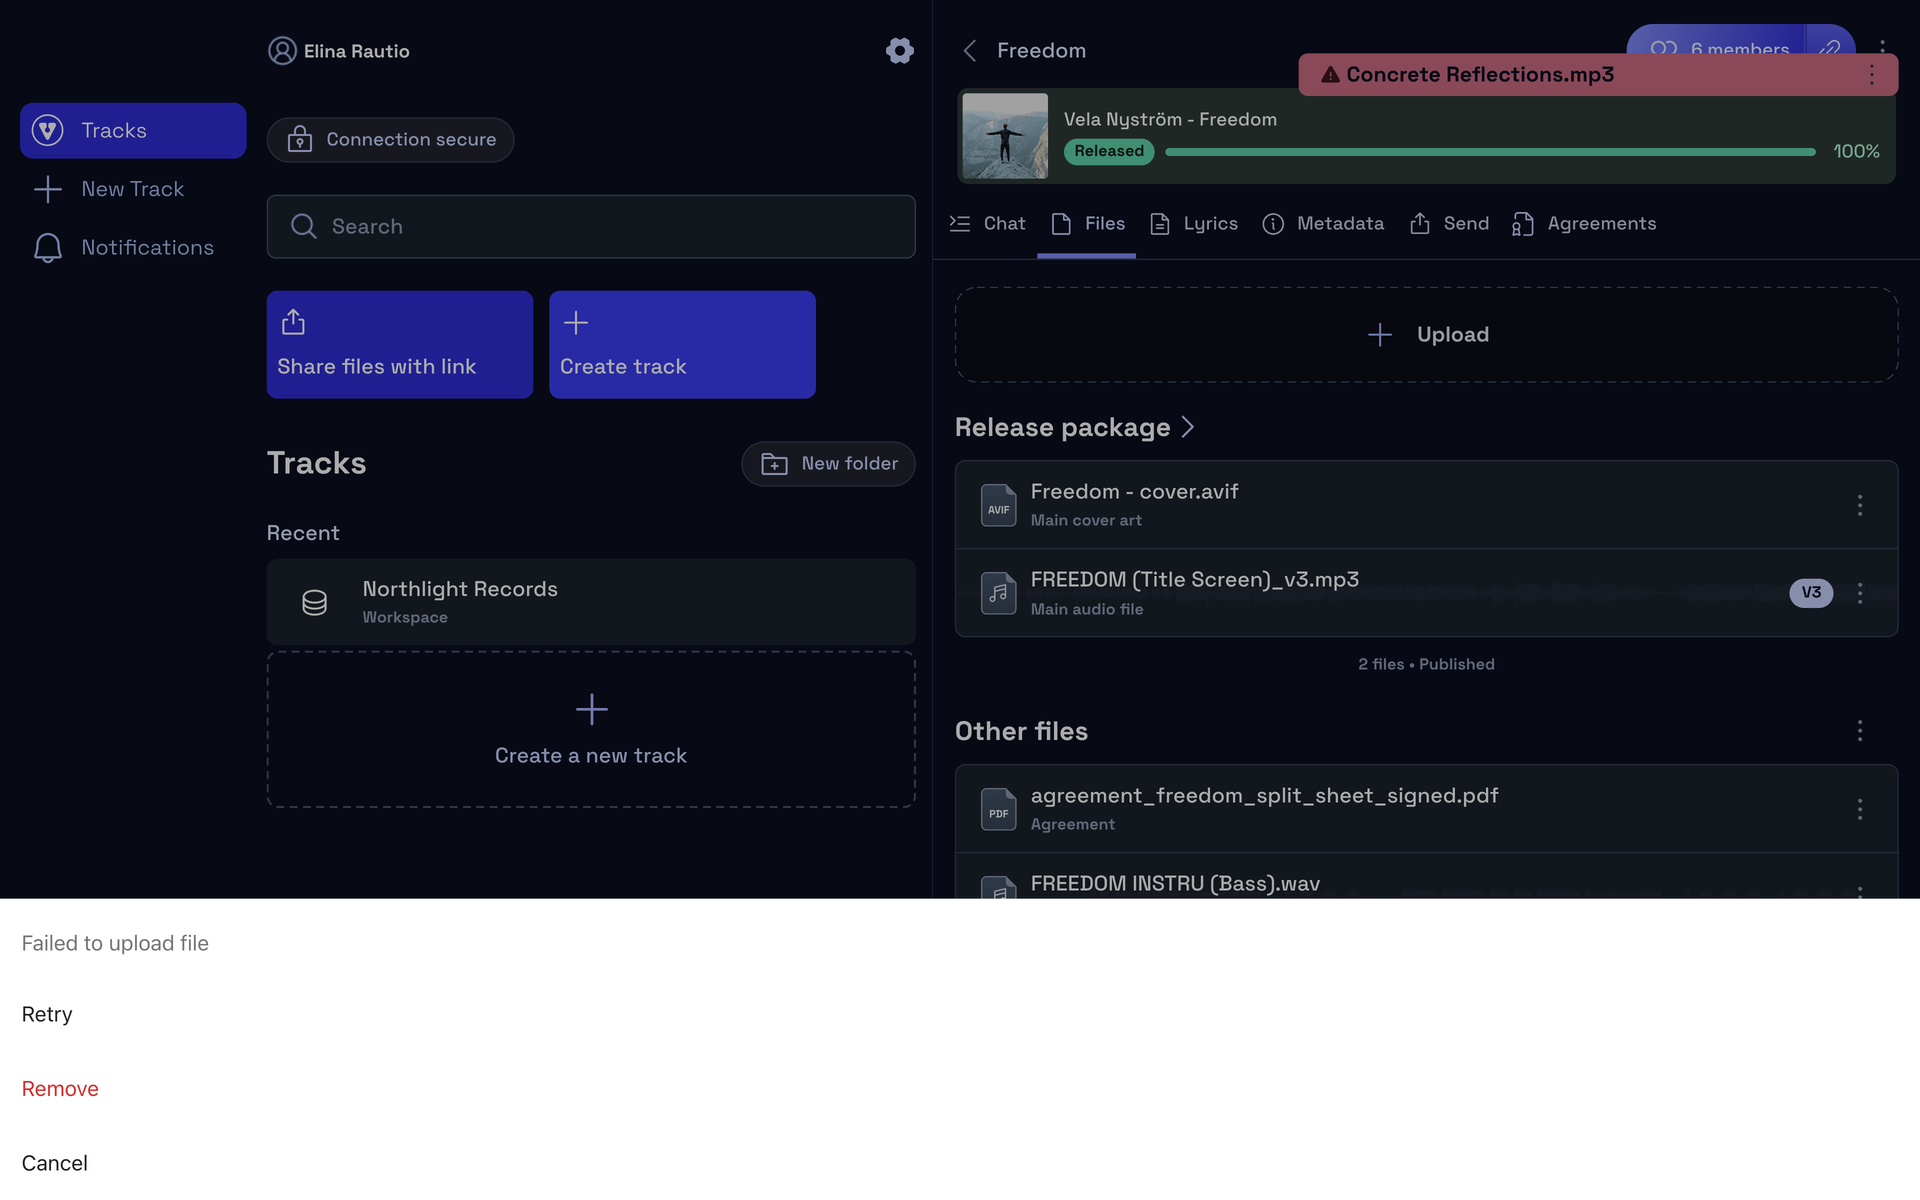Go to the Metadata tab
The height and width of the screenshot is (1200, 1920).
point(1322,224)
